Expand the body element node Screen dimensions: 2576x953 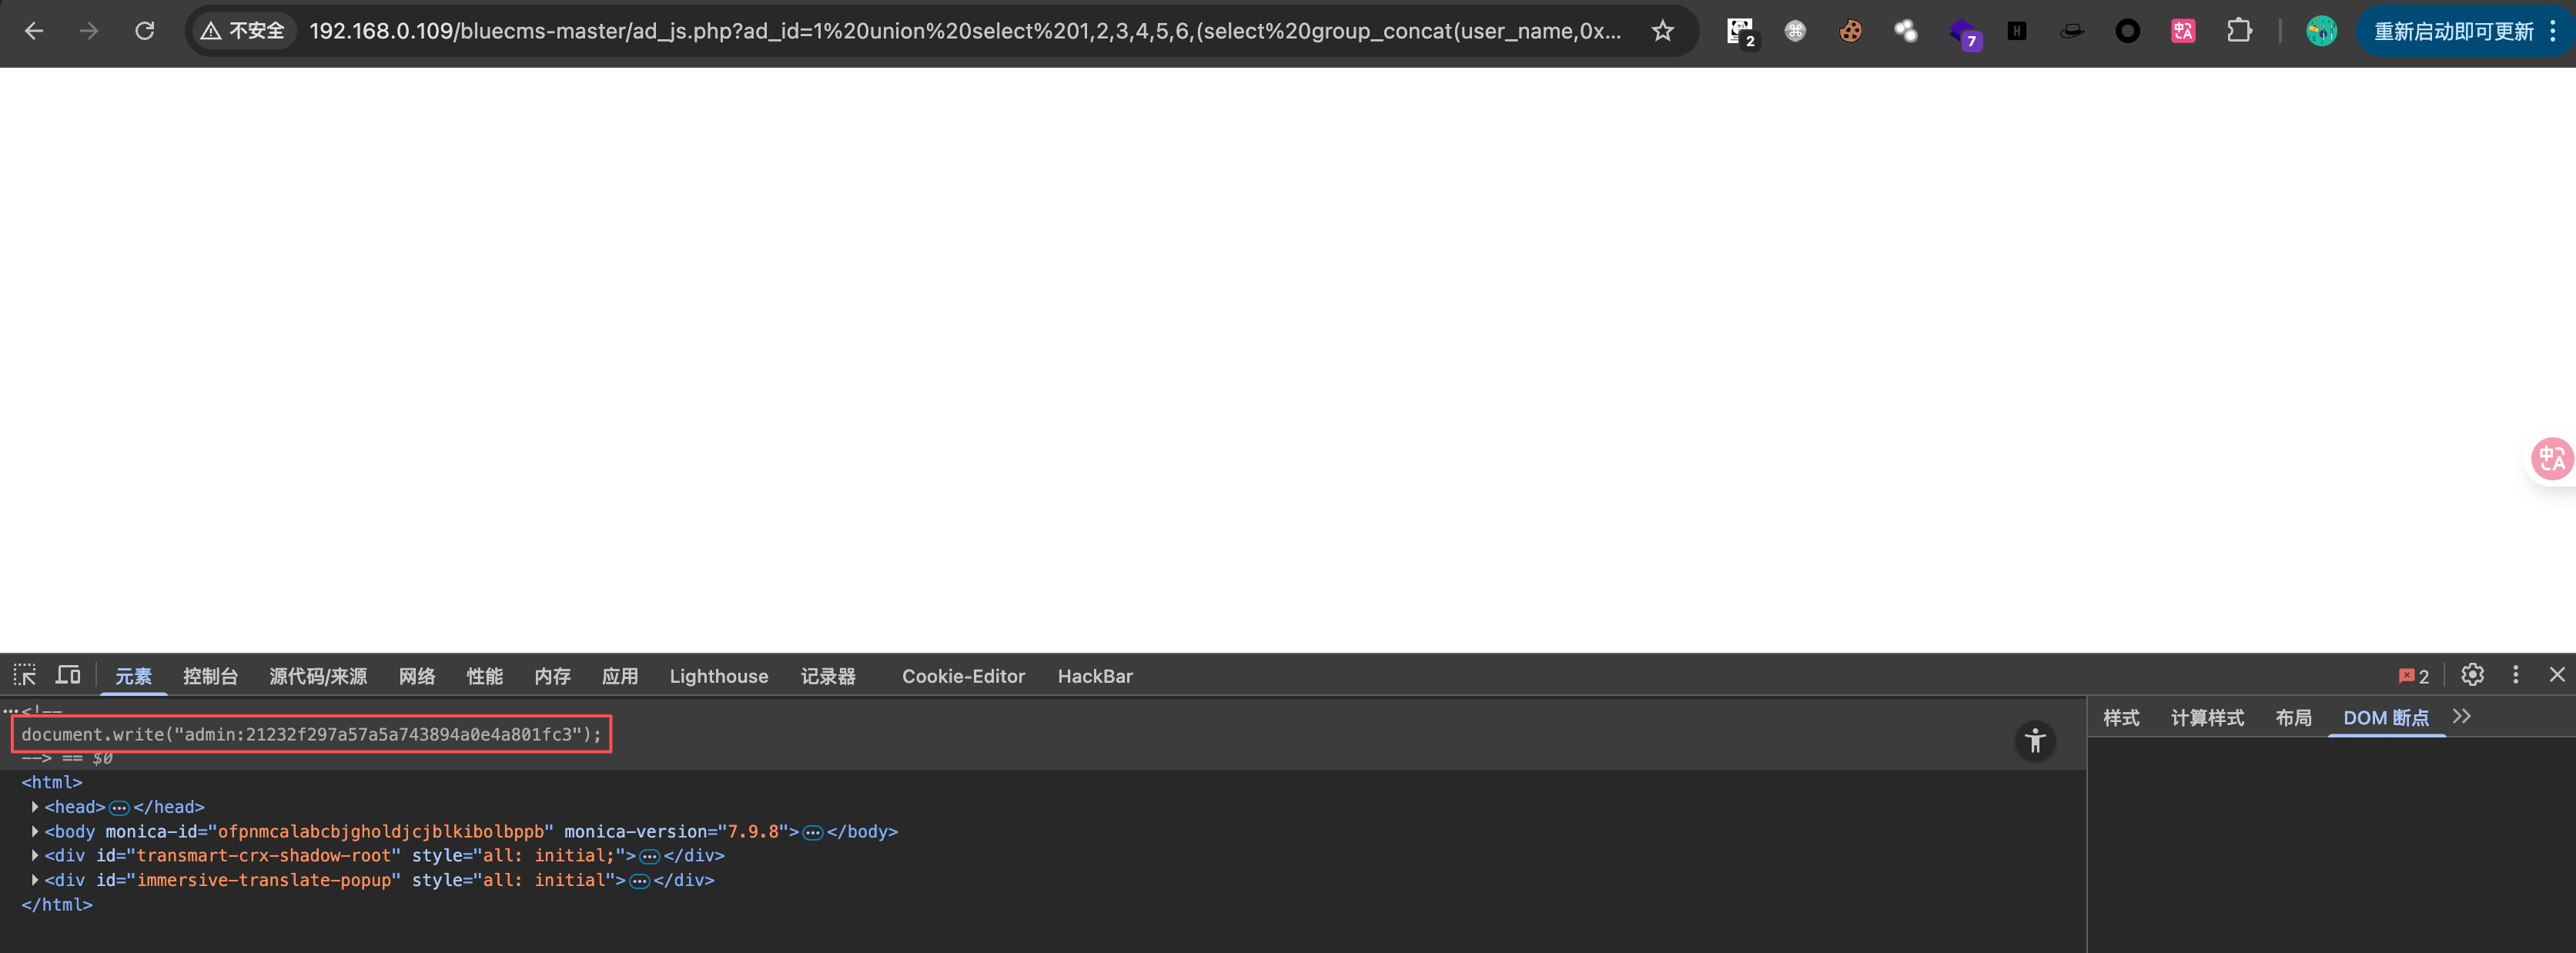35,831
